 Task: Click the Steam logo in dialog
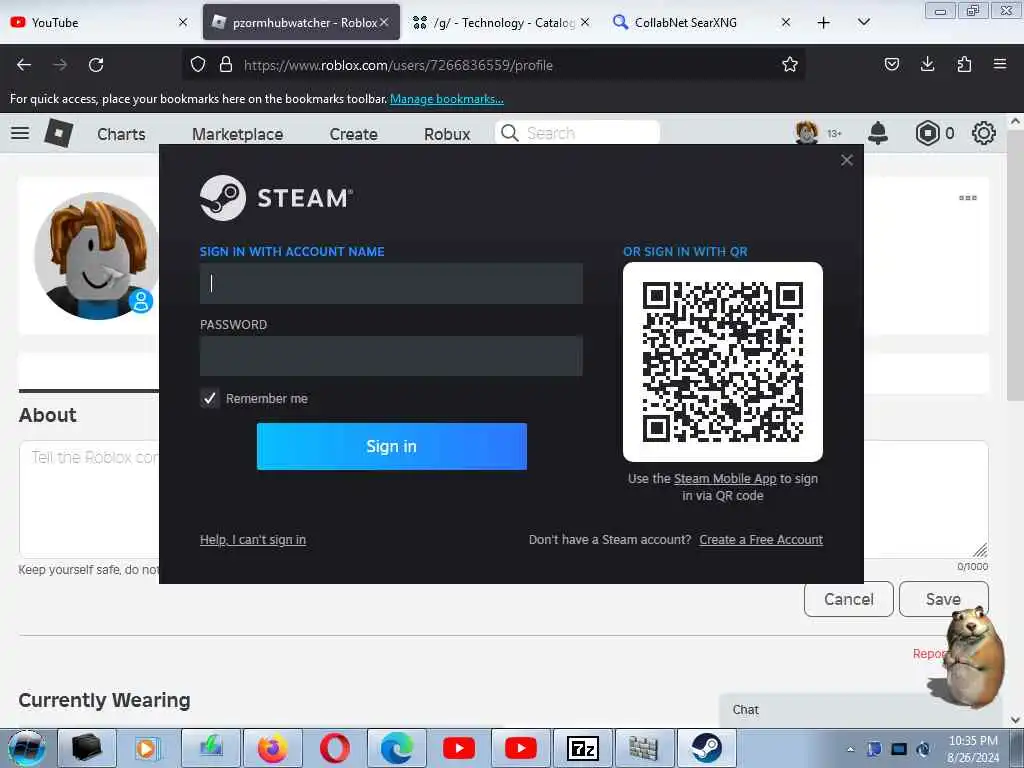tap(277, 198)
